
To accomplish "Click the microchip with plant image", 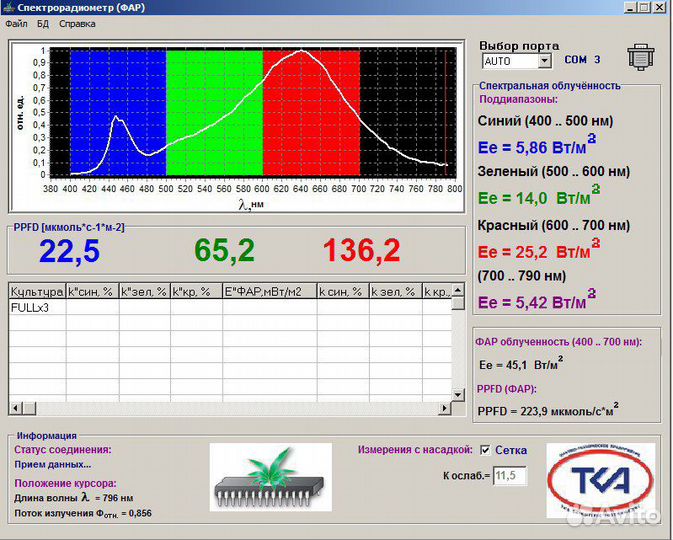I will pos(270,477).
